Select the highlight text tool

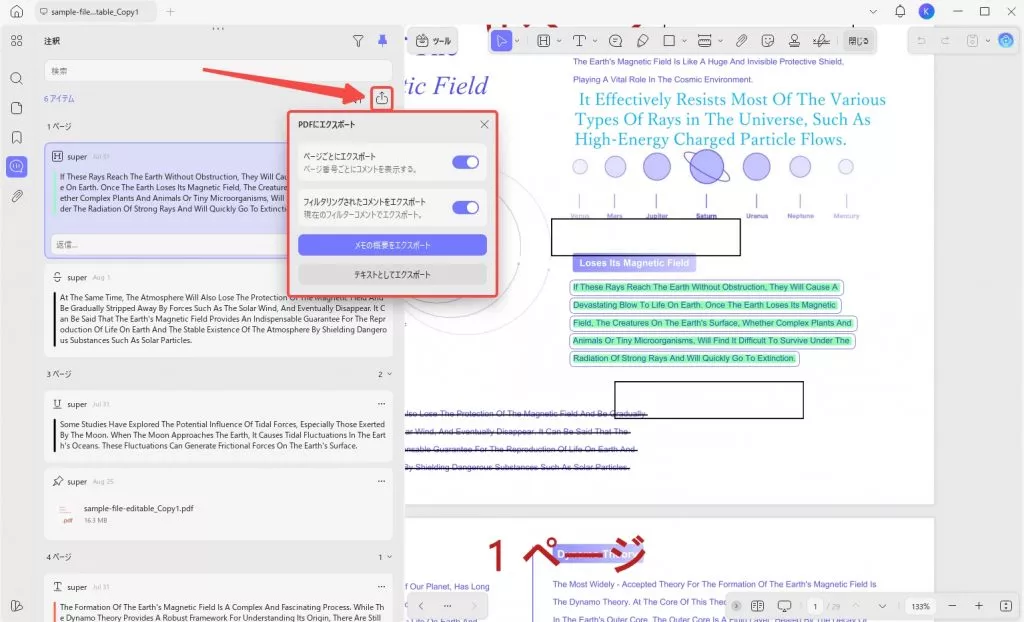[x=543, y=41]
